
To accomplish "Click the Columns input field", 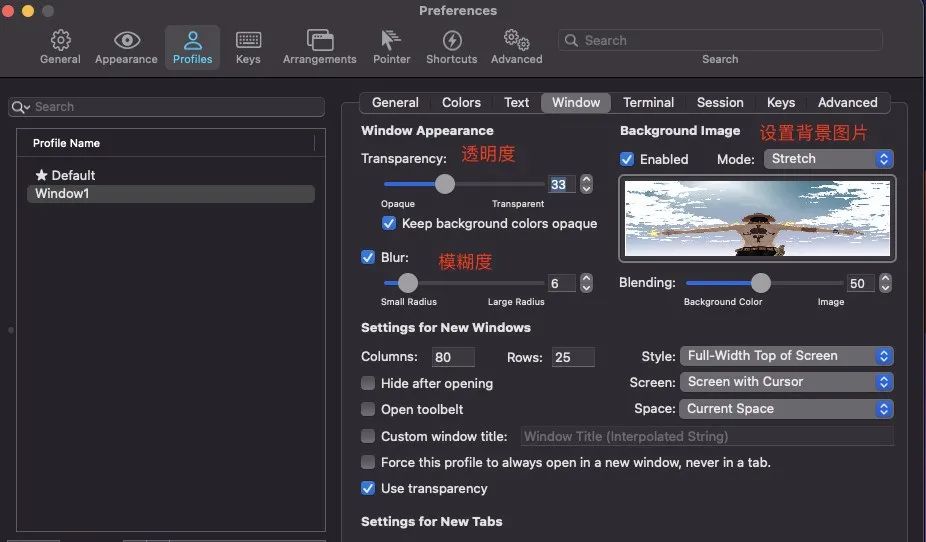I will 453,357.
